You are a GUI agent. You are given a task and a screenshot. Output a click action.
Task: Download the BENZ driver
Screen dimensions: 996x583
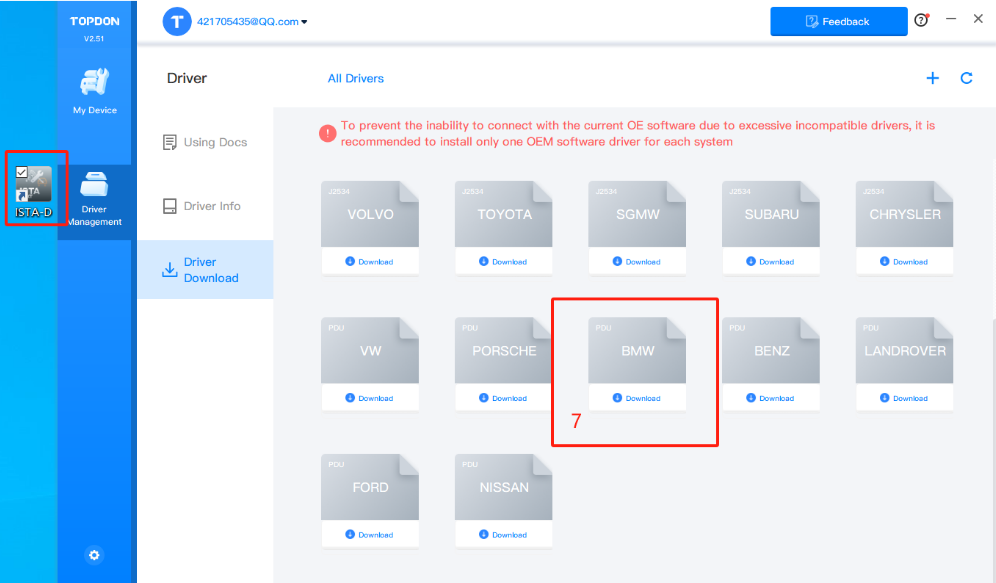pos(771,398)
